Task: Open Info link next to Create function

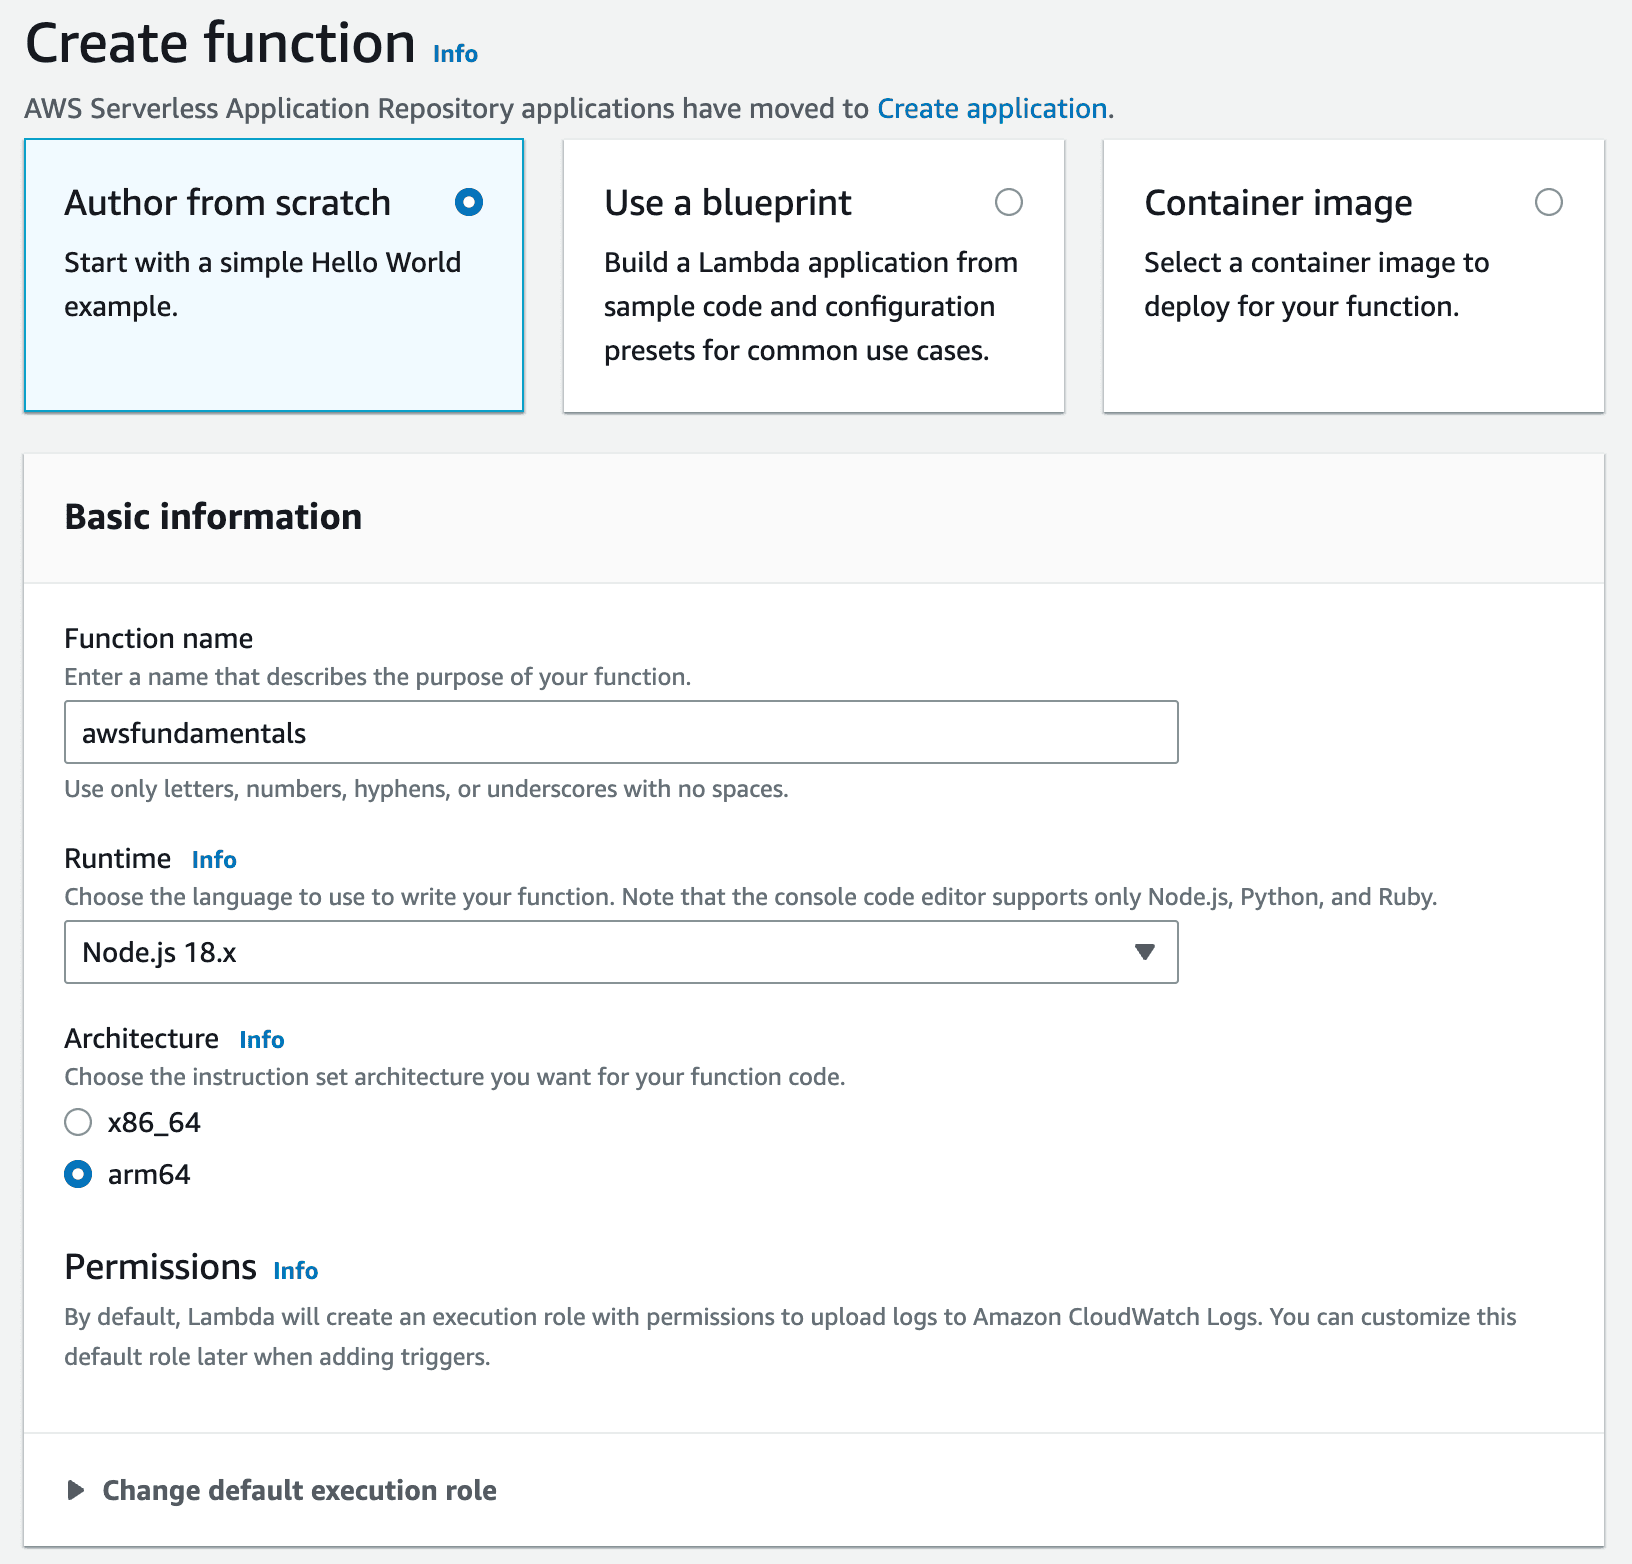Action: pyautogui.click(x=455, y=54)
